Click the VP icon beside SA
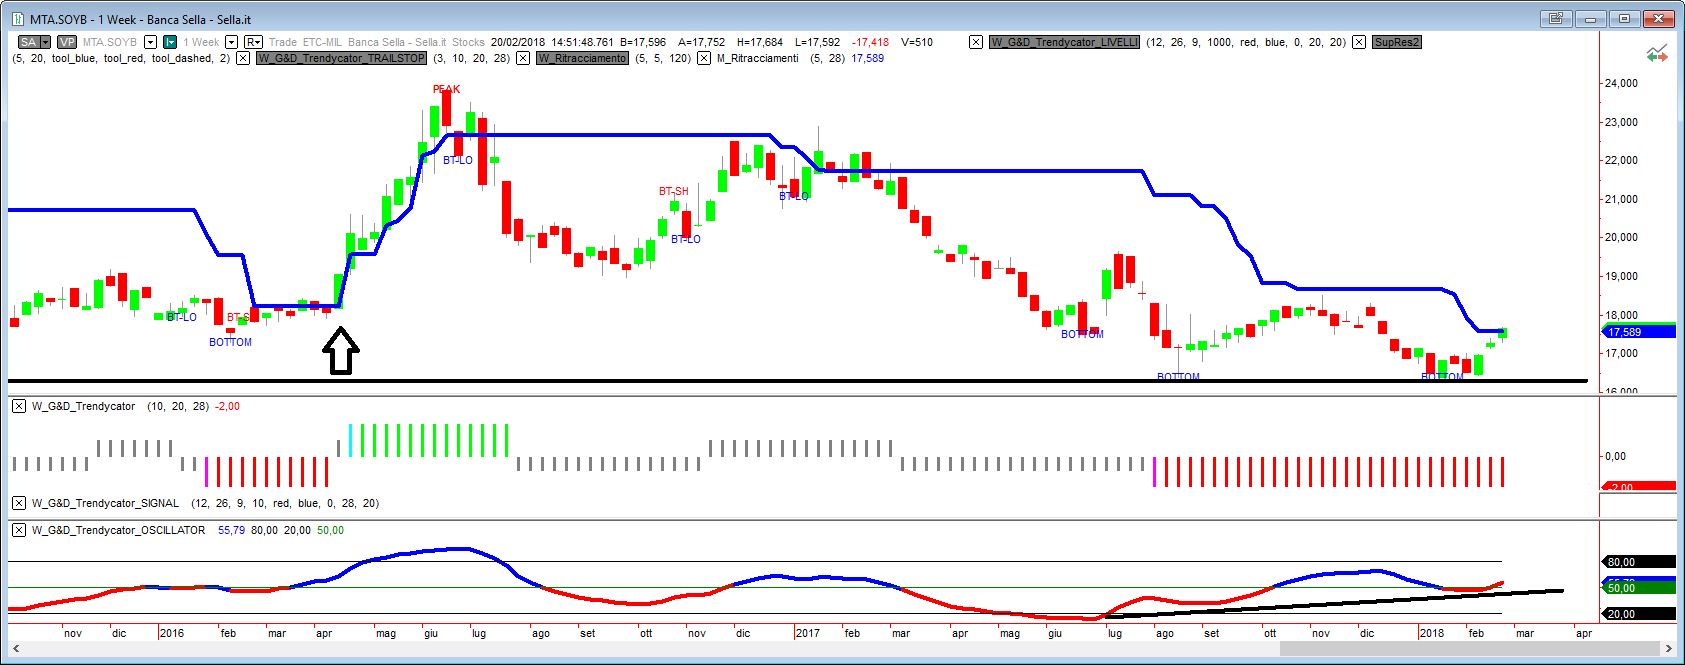Screen dimensions: 1685x665 tap(67, 42)
